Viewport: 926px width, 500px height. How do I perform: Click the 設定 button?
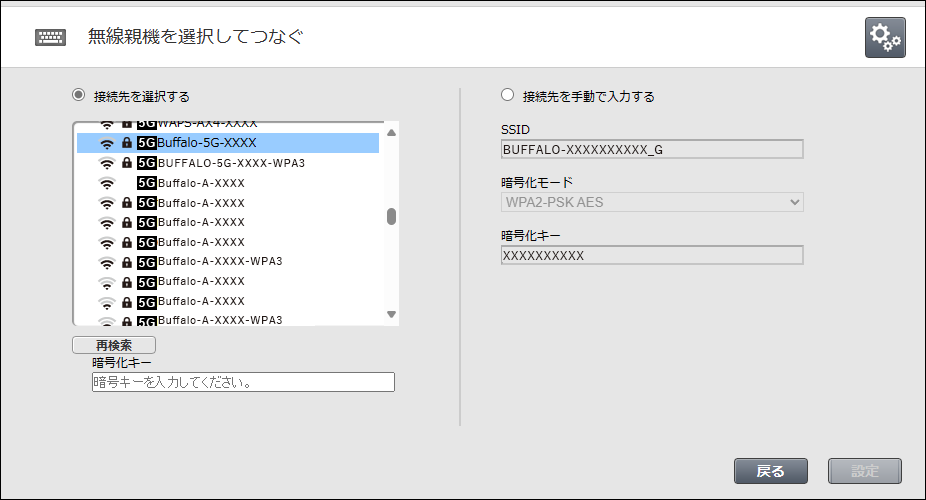click(x=865, y=471)
